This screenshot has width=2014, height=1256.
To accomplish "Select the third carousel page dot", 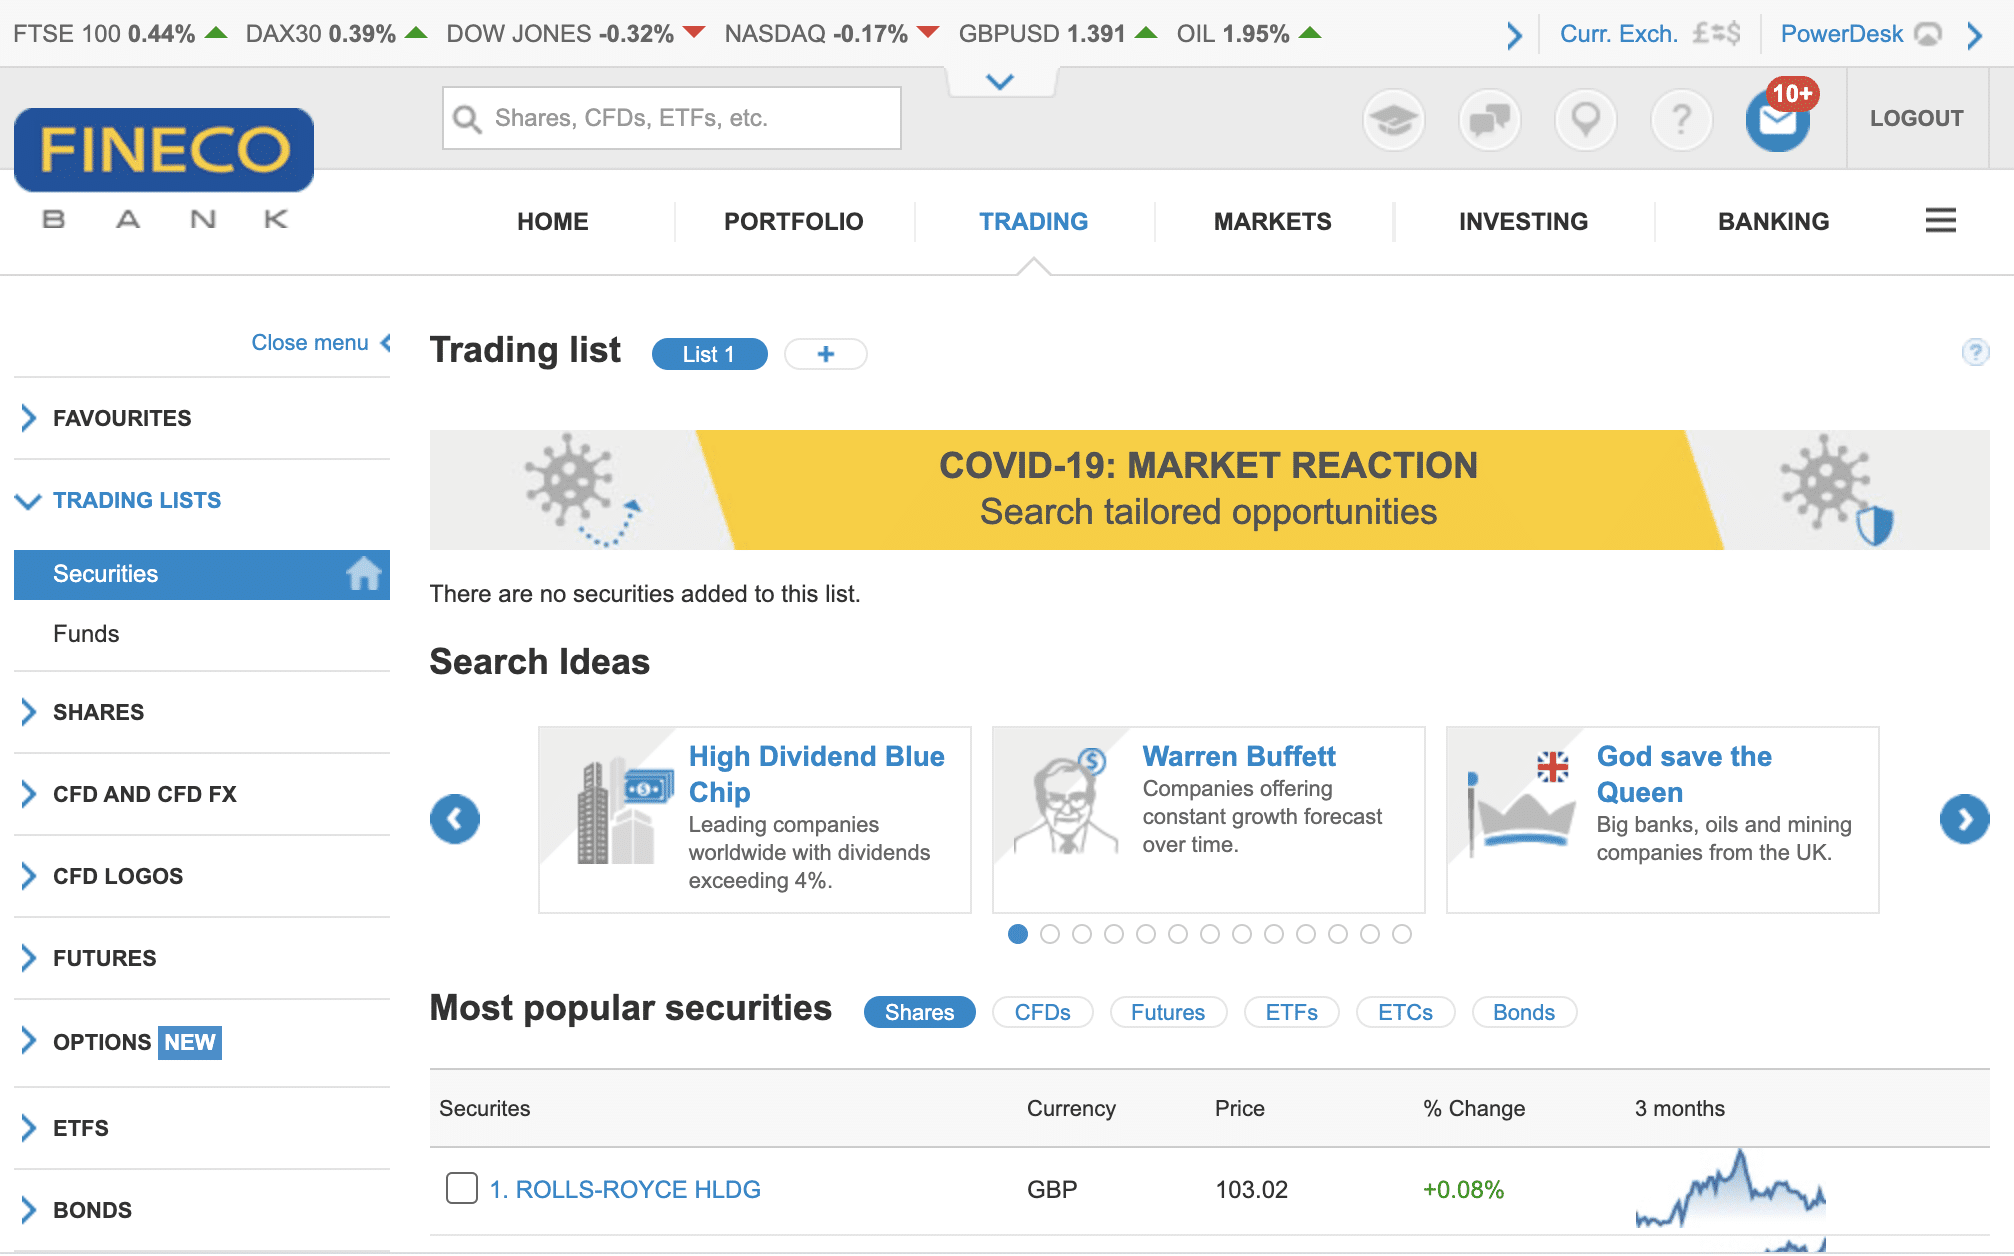I will 1082,934.
